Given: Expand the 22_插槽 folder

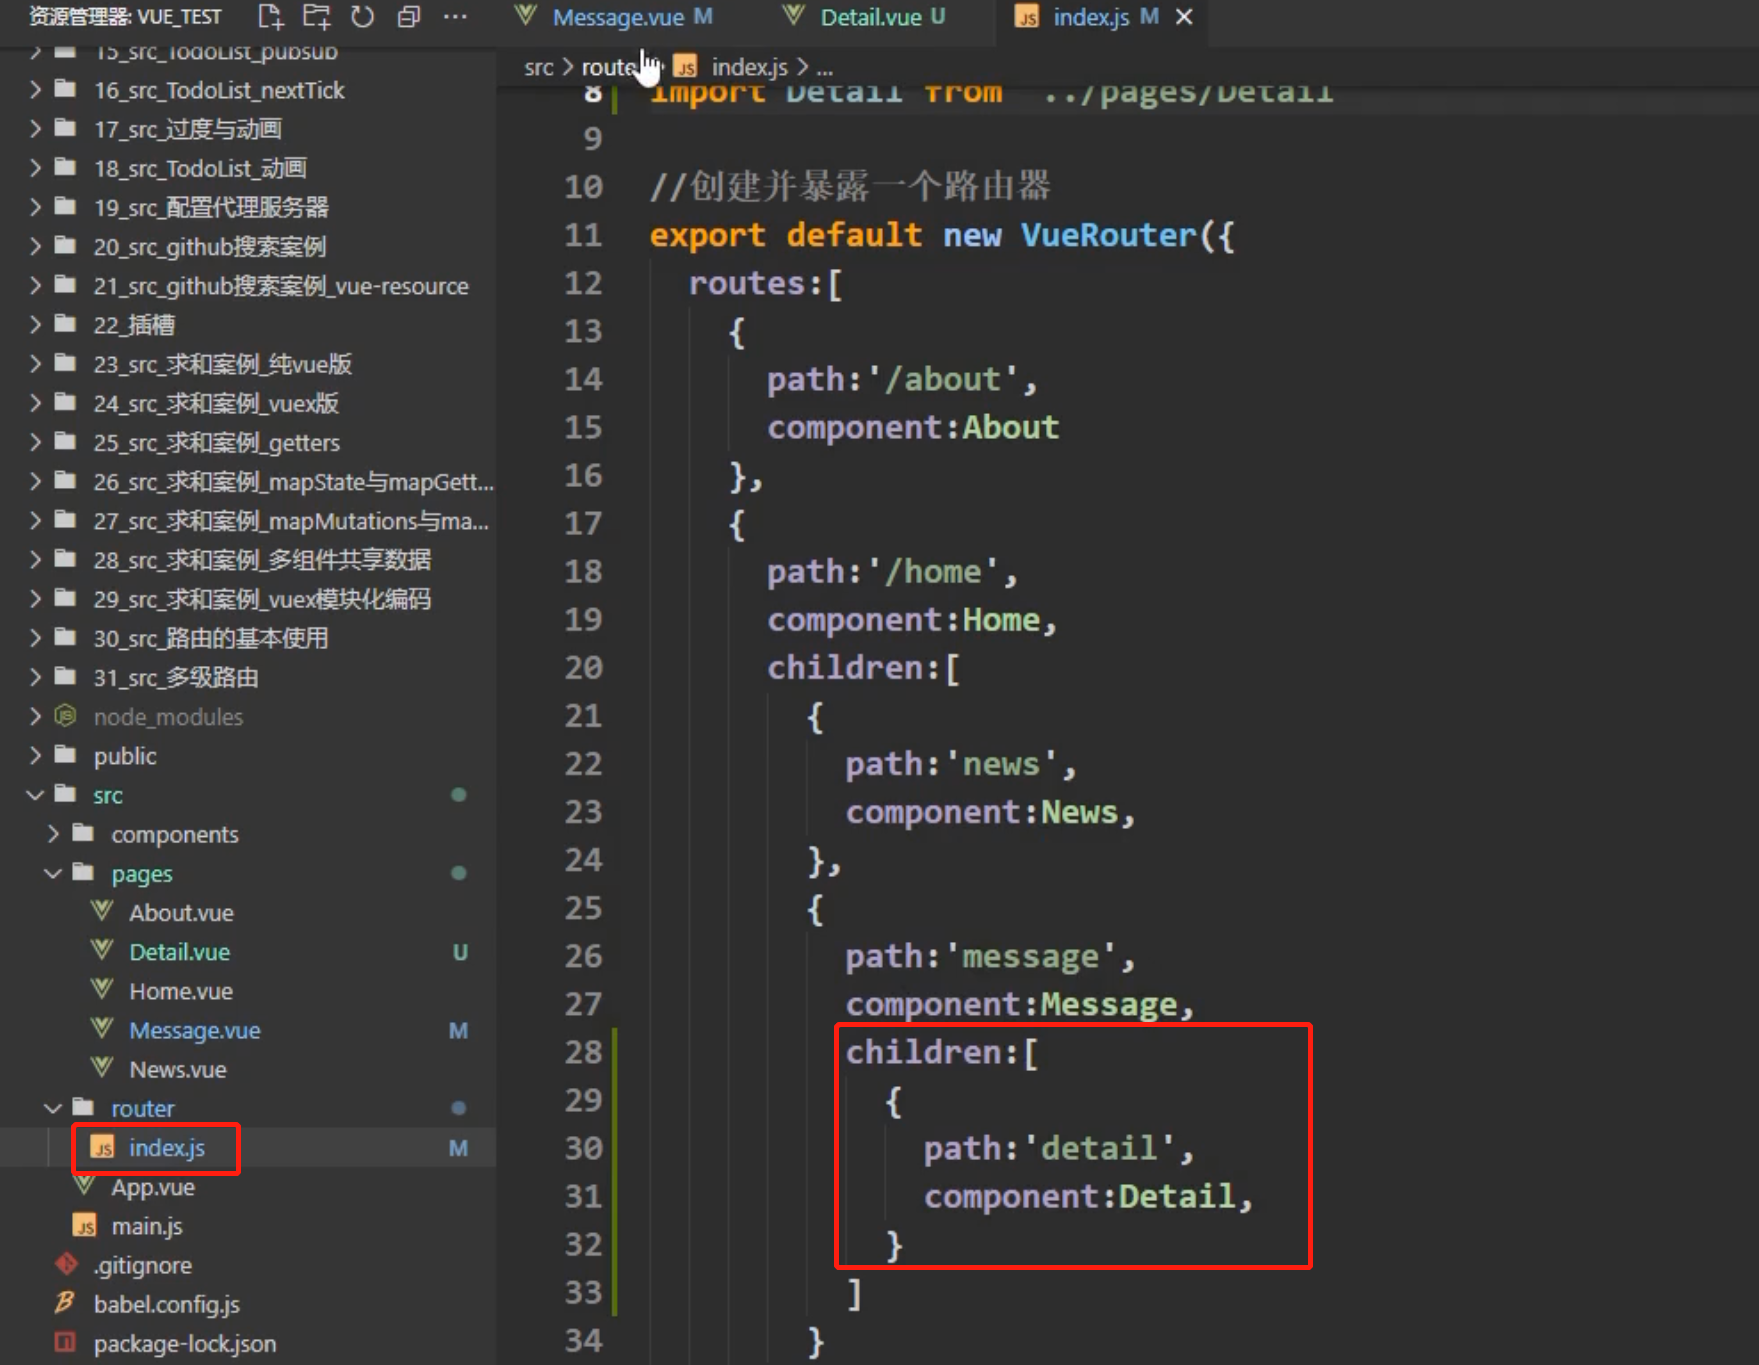Looking at the screenshot, I should pos(36,325).
